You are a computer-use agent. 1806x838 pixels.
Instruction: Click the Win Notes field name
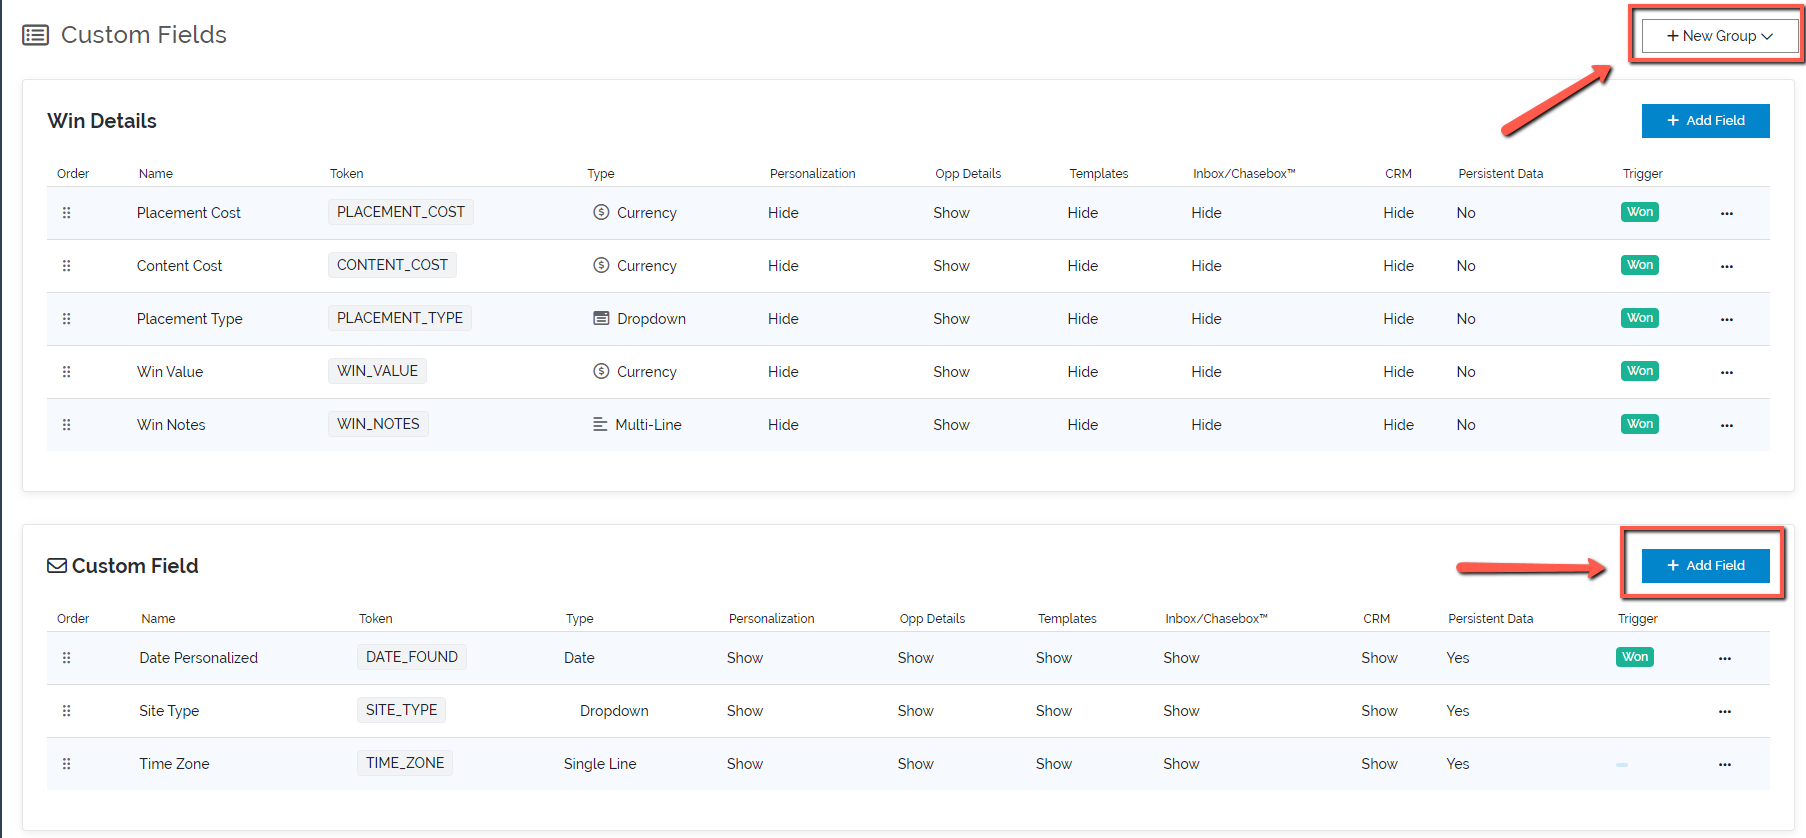click(x=171, y=425)
